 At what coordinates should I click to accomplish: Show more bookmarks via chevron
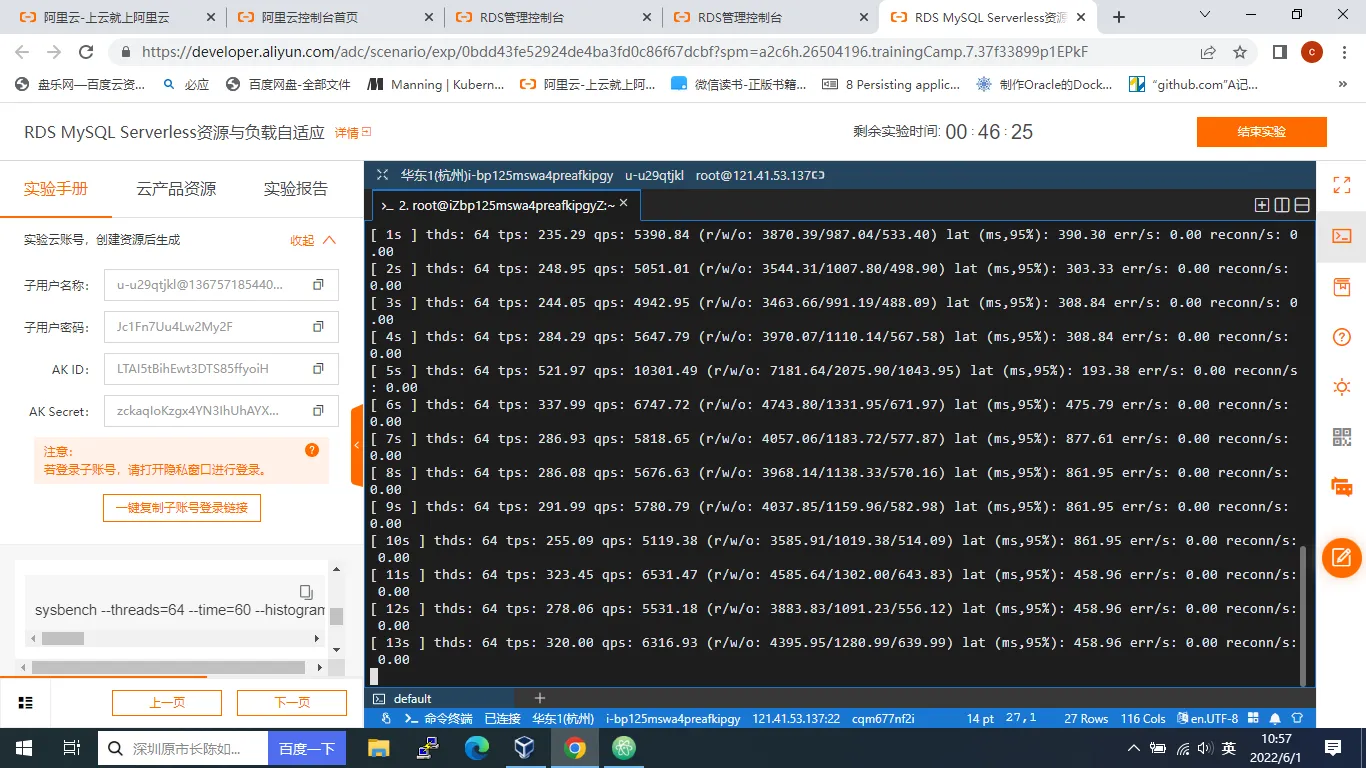(1344, 85)
